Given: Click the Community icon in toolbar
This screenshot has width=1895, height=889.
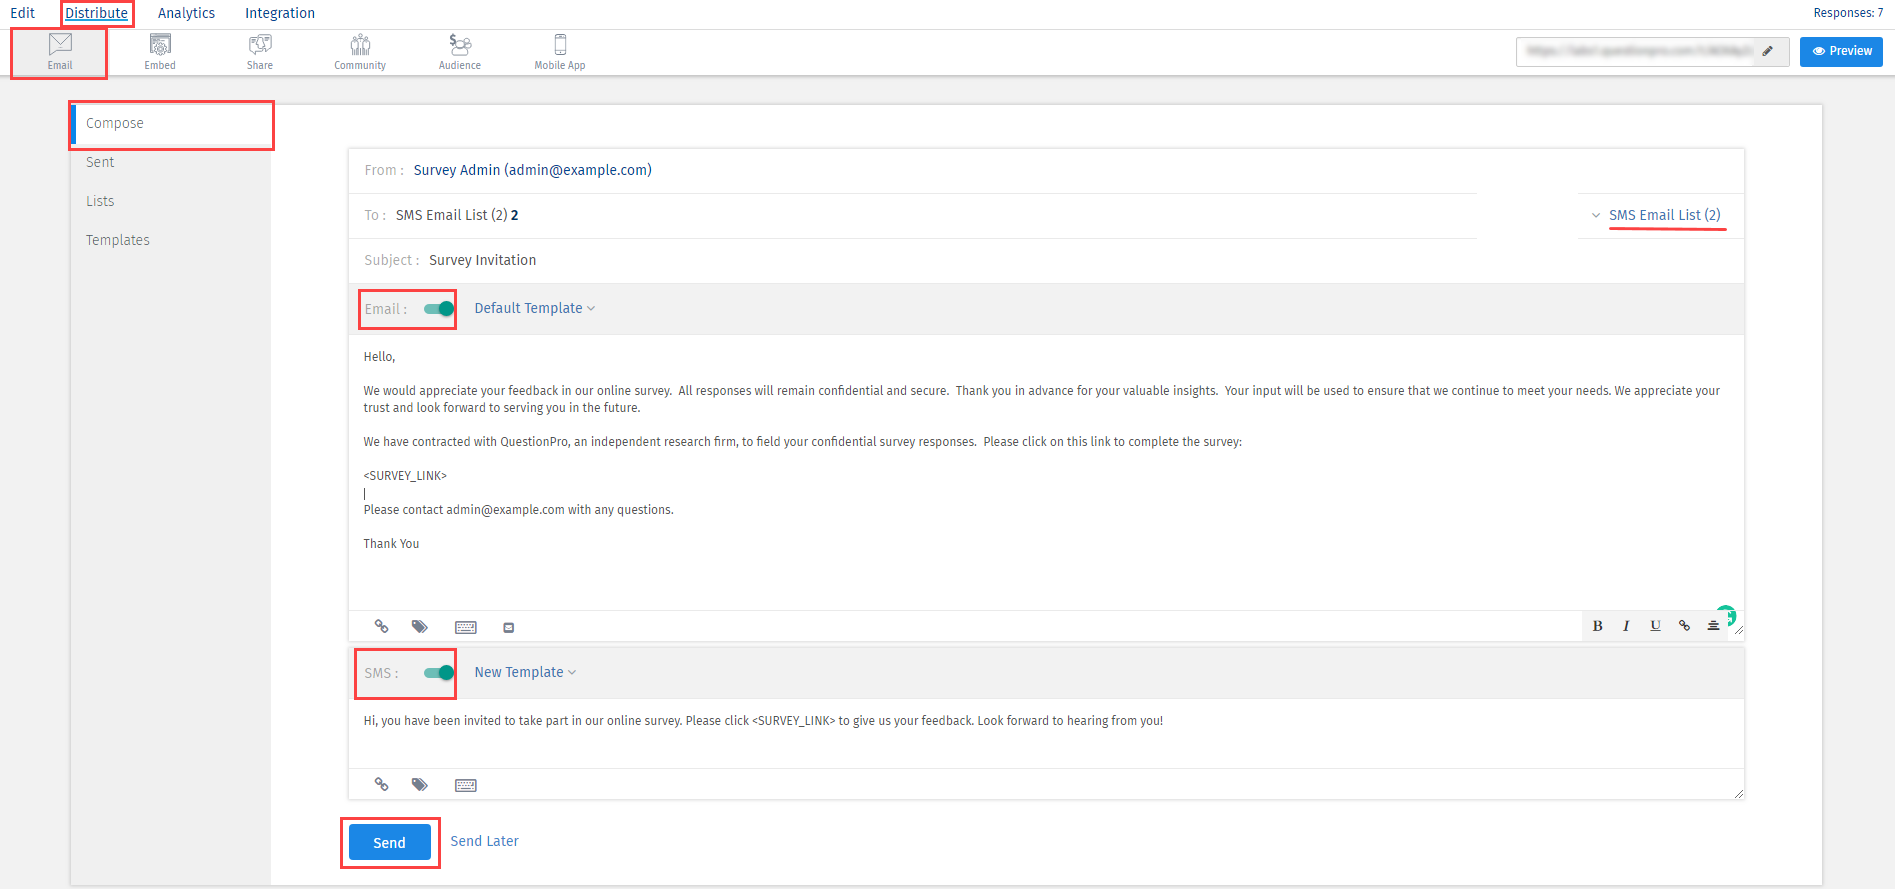Looking at the screenshot, I should click(360, 51).
